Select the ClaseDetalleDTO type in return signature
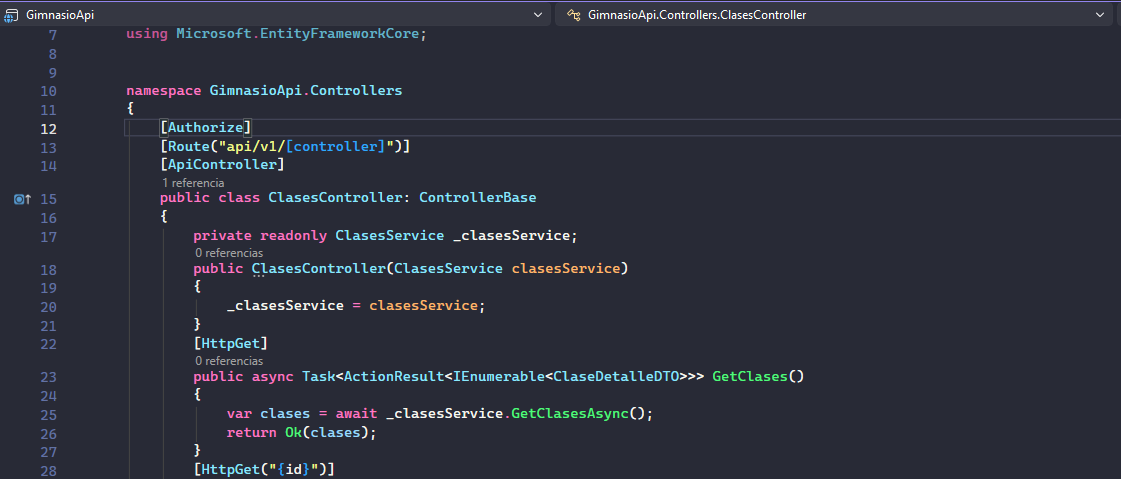 (616, 377)
